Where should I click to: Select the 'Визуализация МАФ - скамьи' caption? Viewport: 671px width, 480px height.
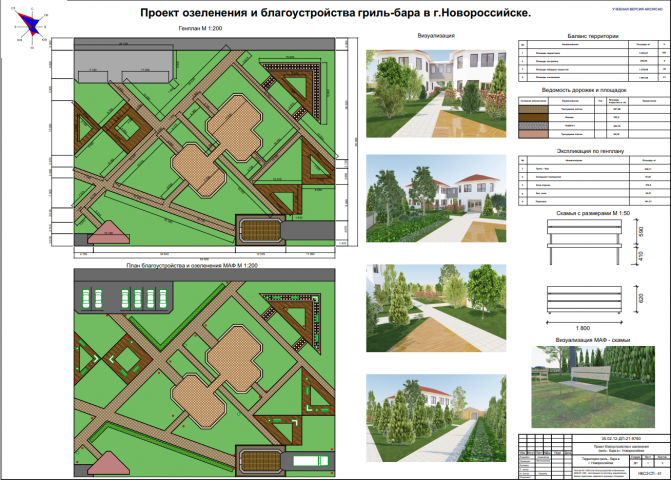(x=593, y=340)
